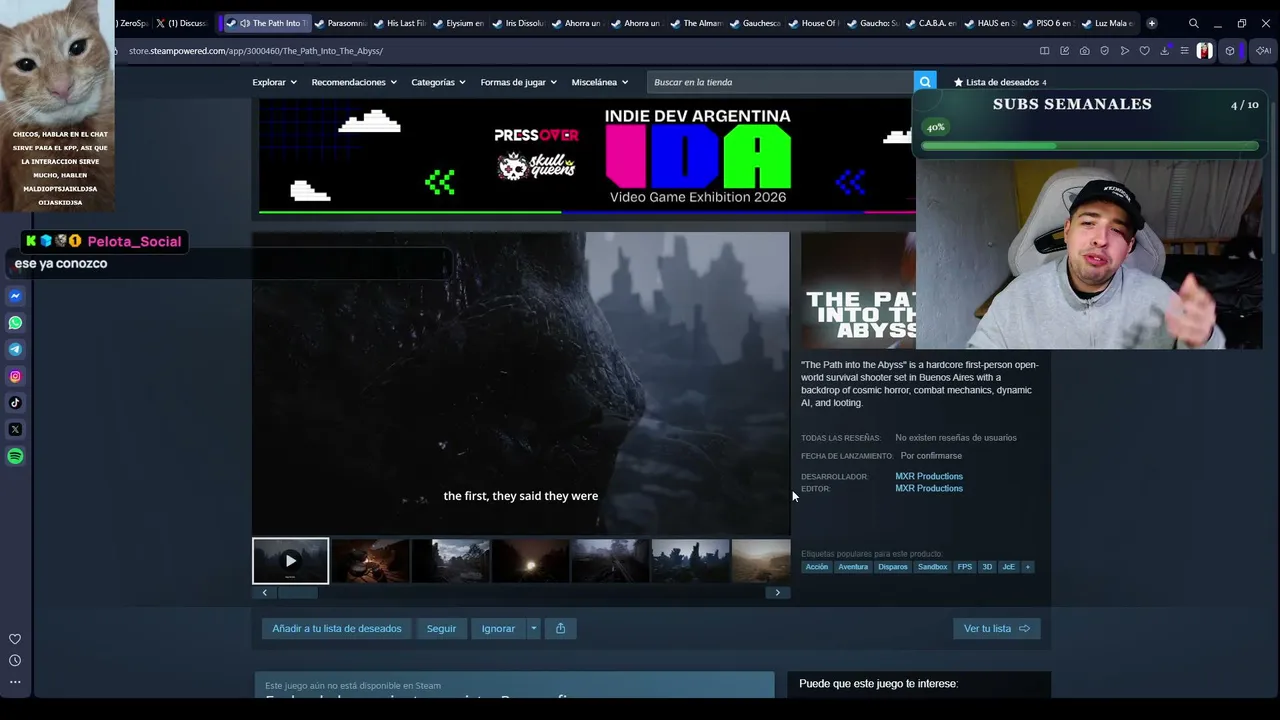Switch to the Luz Mala browser tab
The height and width of the screenshot is (720, 1280).
point(1110,23)
